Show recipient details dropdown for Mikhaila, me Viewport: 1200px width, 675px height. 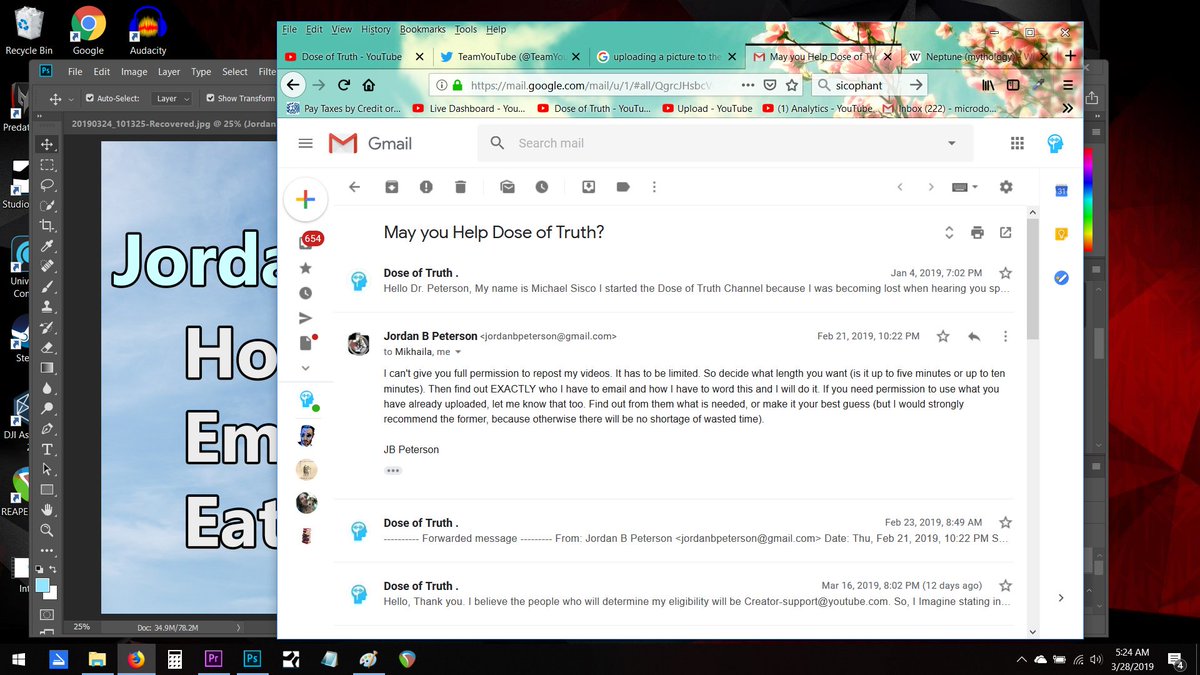pos(458,352)
